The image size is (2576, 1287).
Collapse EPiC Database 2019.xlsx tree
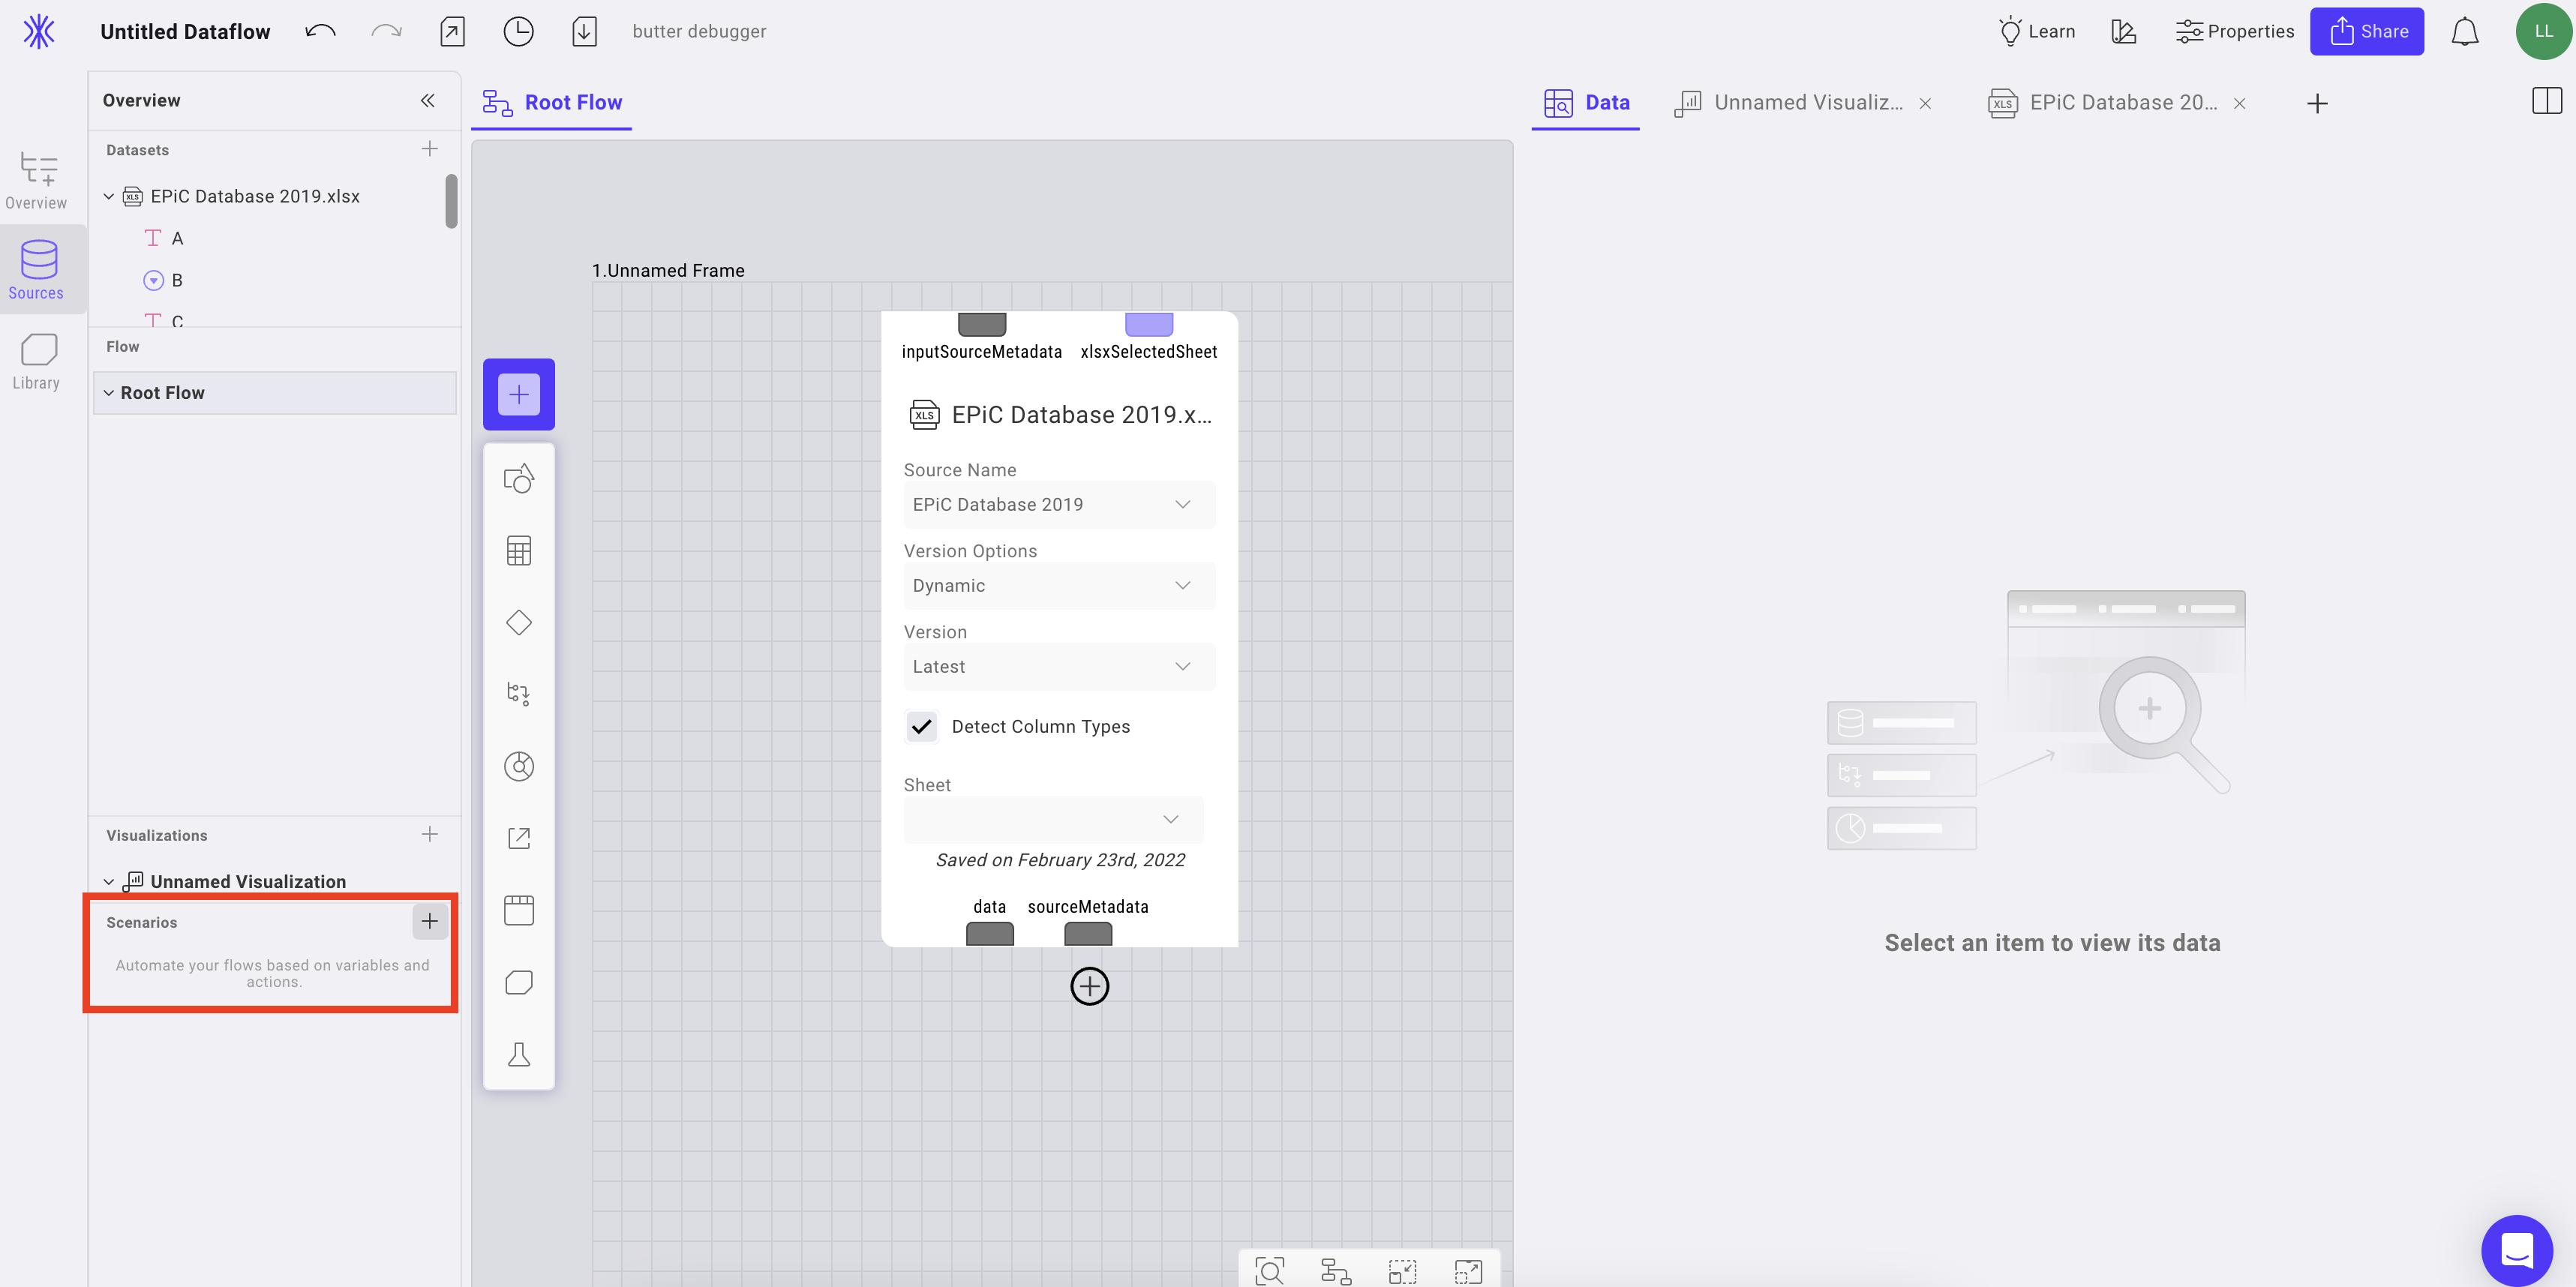pyautogui.click(x=109, y=196)
